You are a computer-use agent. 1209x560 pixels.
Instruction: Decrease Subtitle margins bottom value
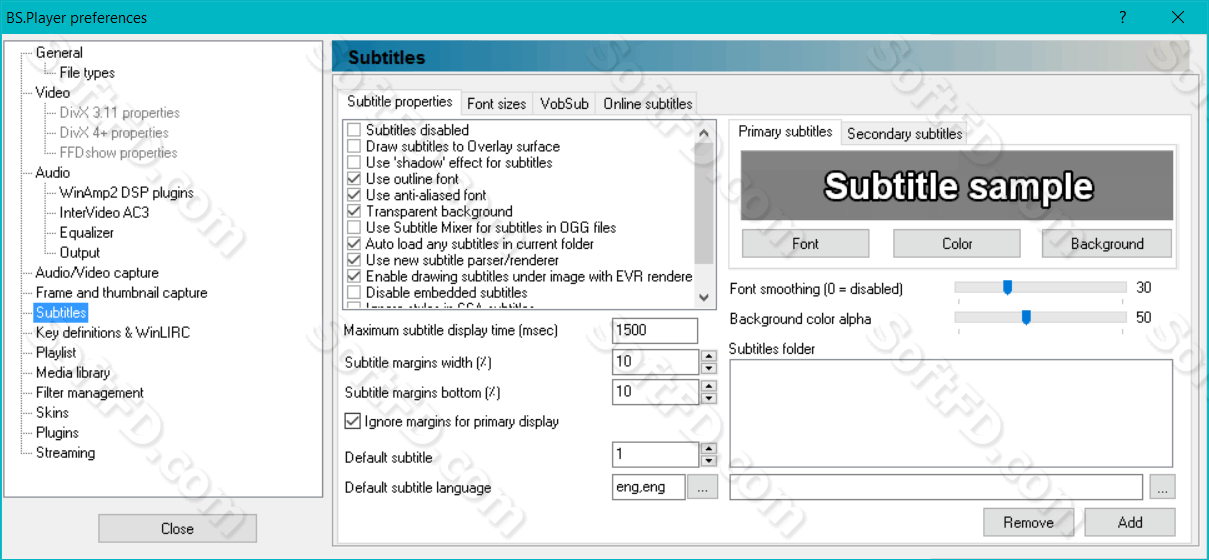(708, 398)
